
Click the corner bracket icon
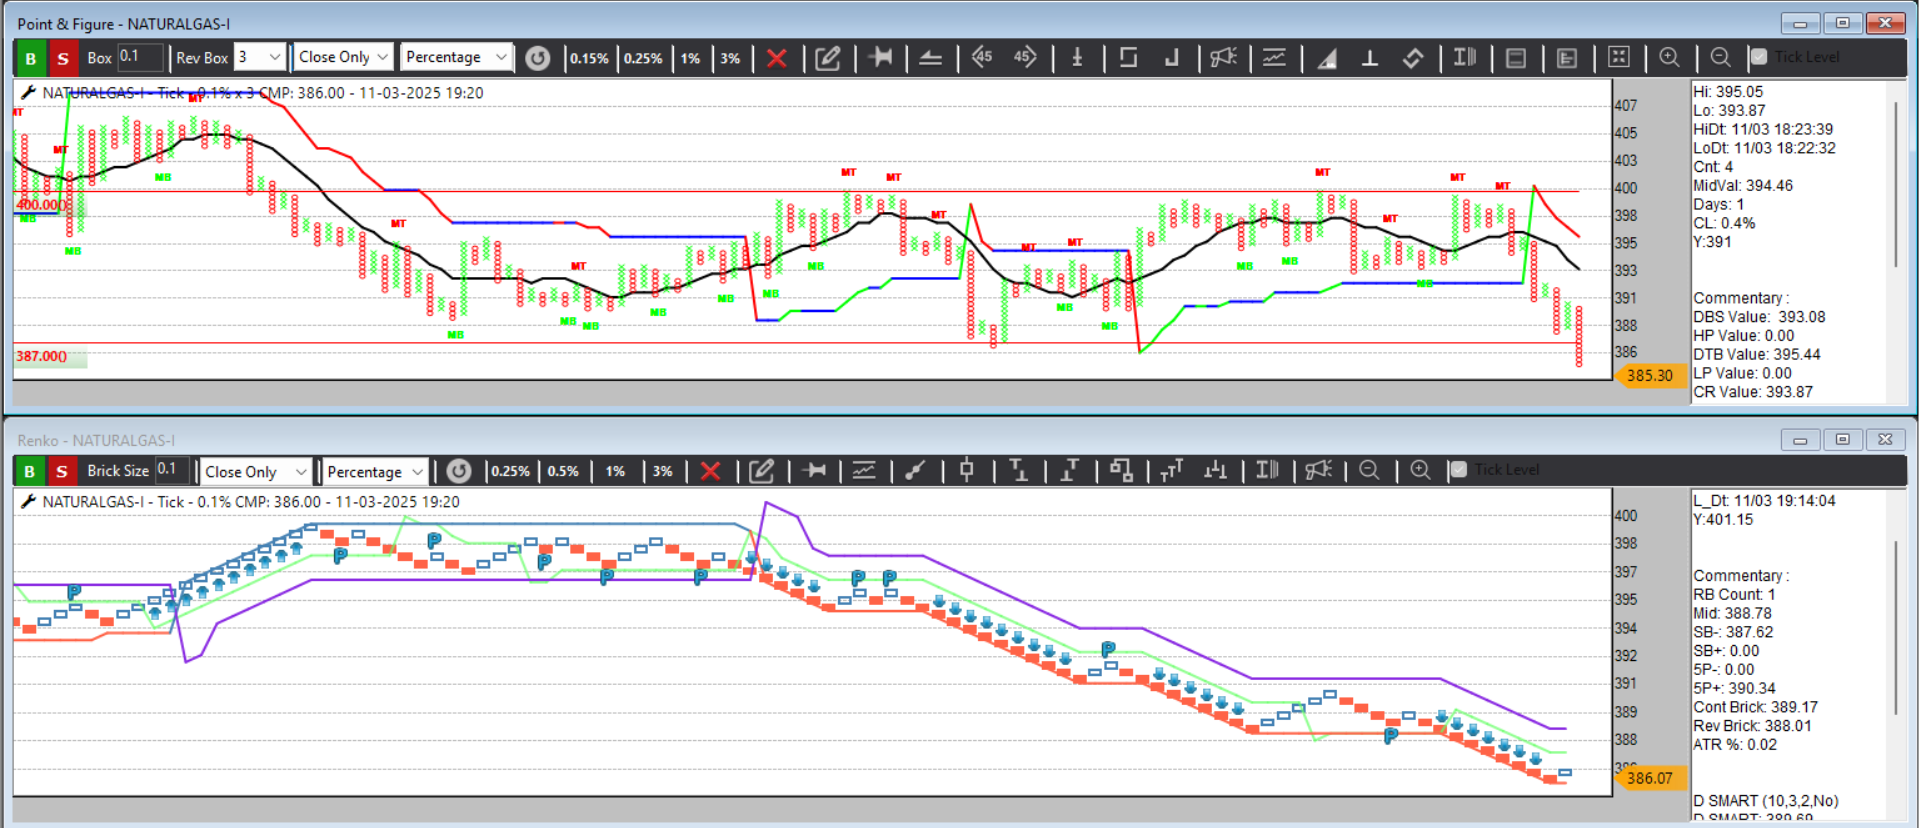[x=1172, y=58]
